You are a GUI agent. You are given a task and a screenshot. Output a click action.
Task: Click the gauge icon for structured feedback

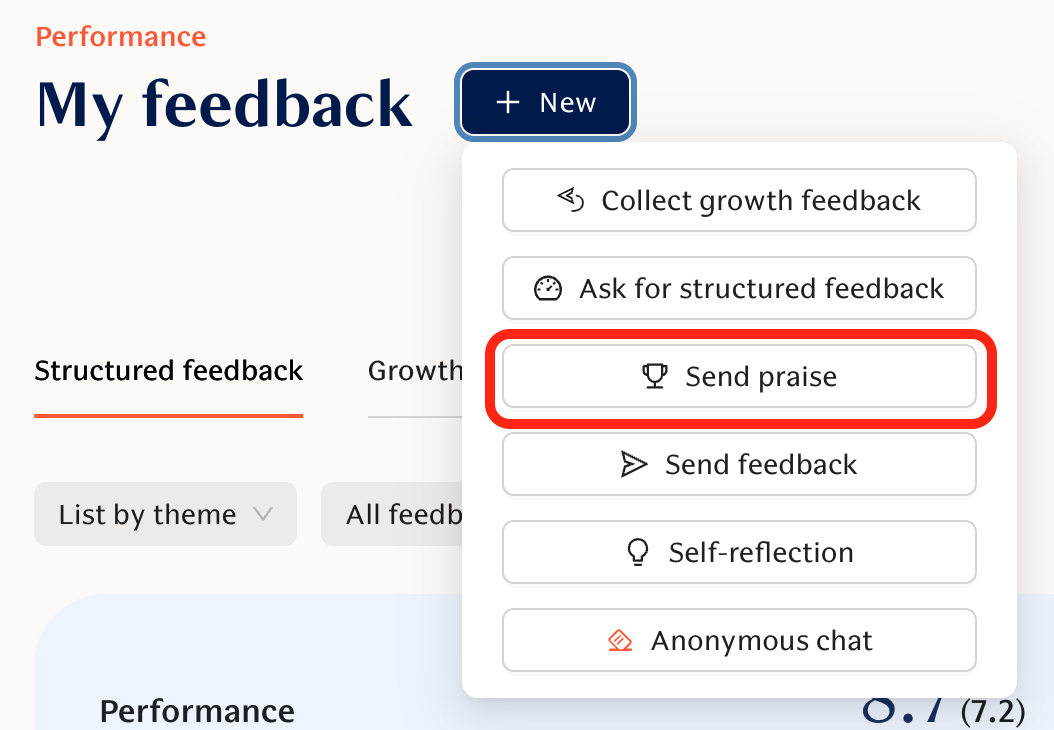point(548,289)
